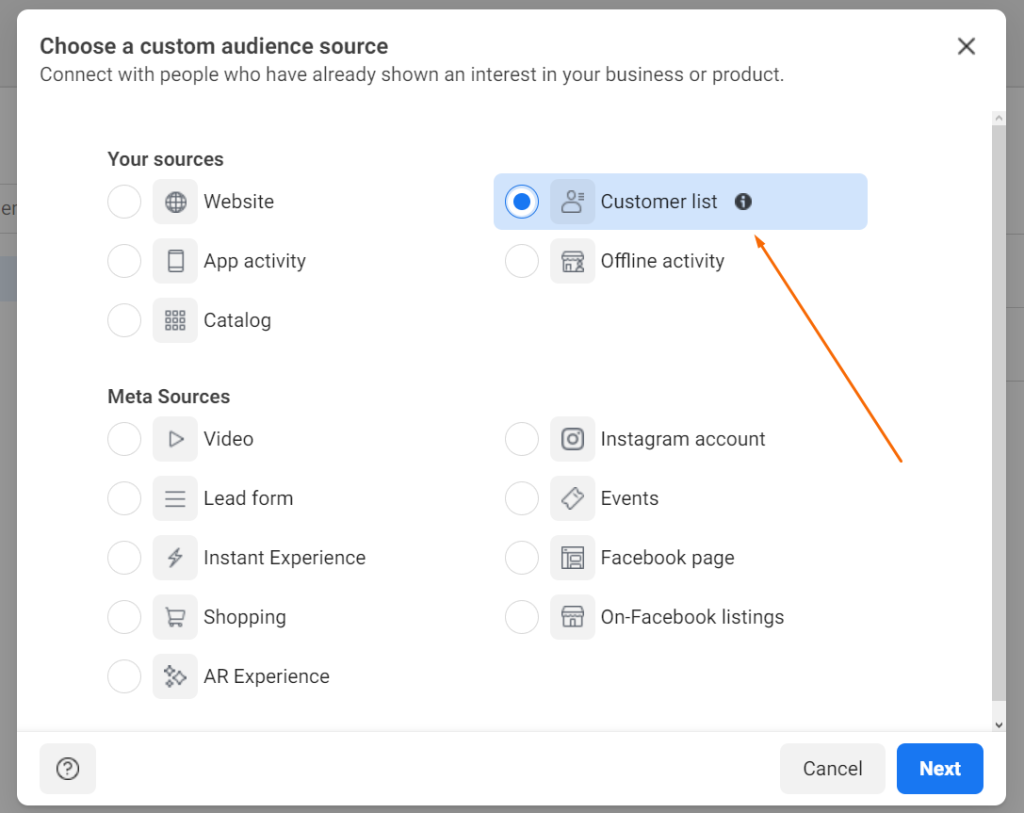Screen dimensions: 1024x813
Task: Click the Next button
Action: [940, 768]
